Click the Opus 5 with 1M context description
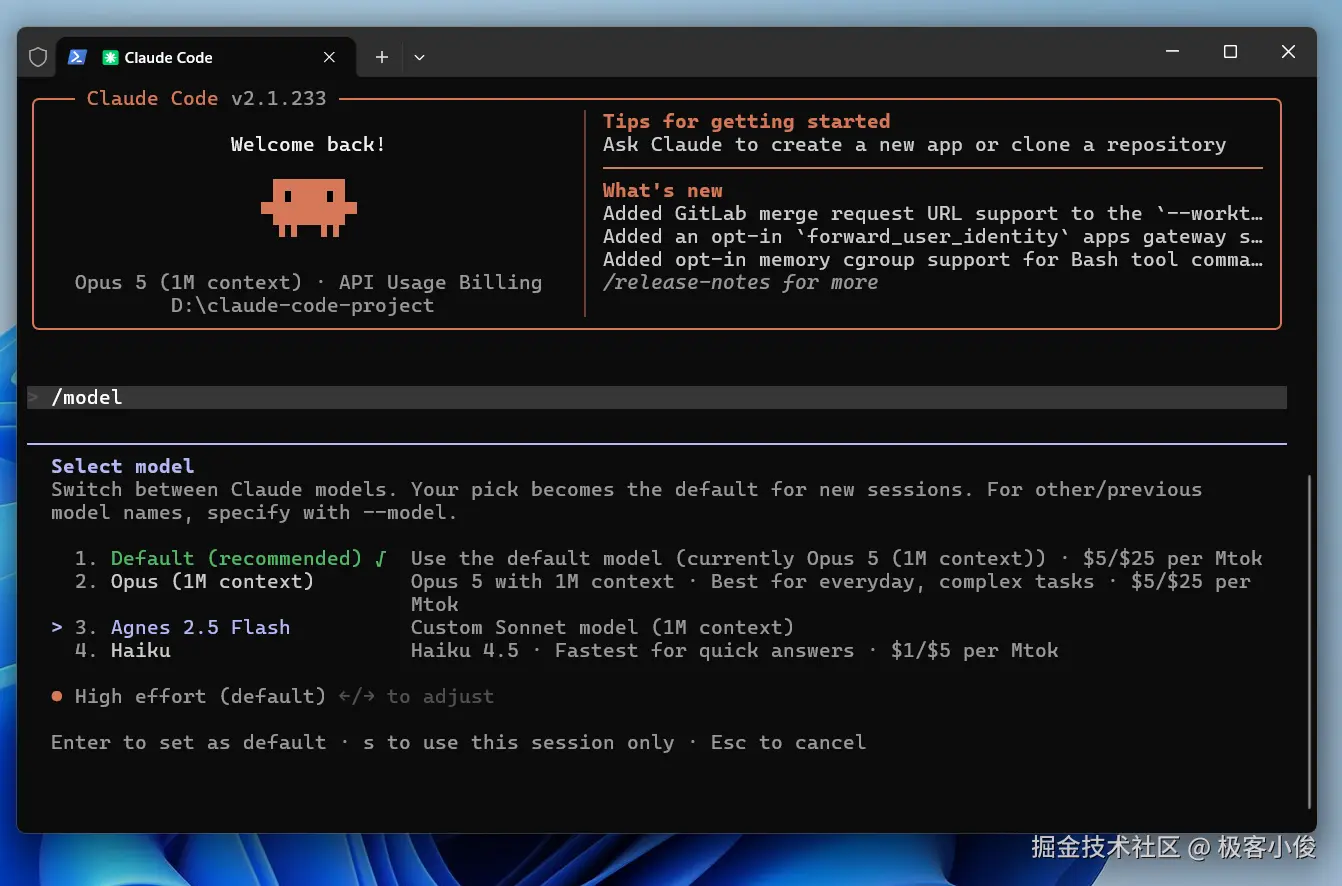The height and width of the screenshot is (886, 1342). point(830,592)
